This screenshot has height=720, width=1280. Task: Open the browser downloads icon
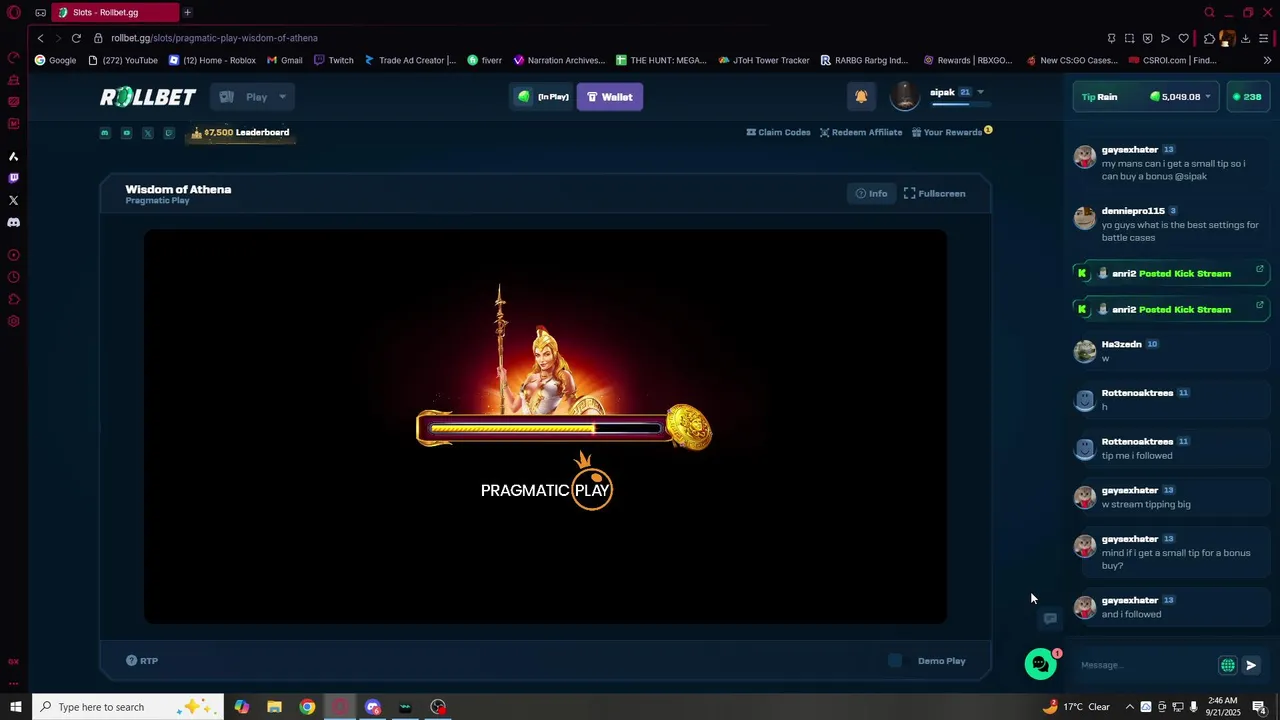point(1245,38)
